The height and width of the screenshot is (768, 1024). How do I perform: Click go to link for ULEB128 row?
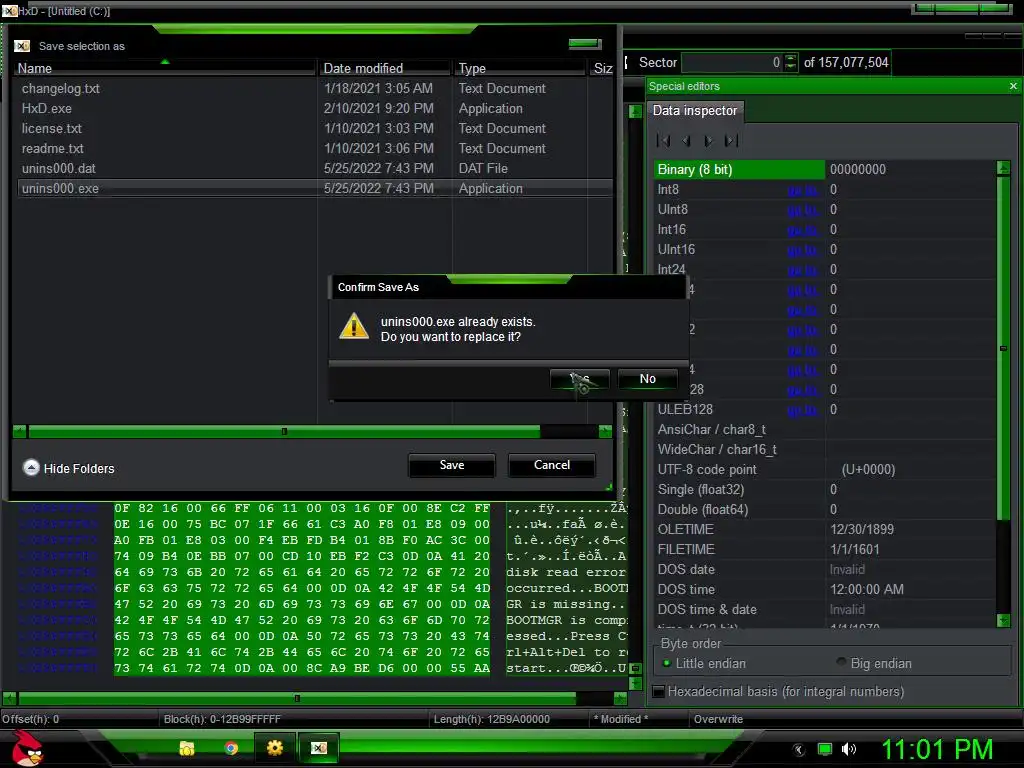coord(802,409)
